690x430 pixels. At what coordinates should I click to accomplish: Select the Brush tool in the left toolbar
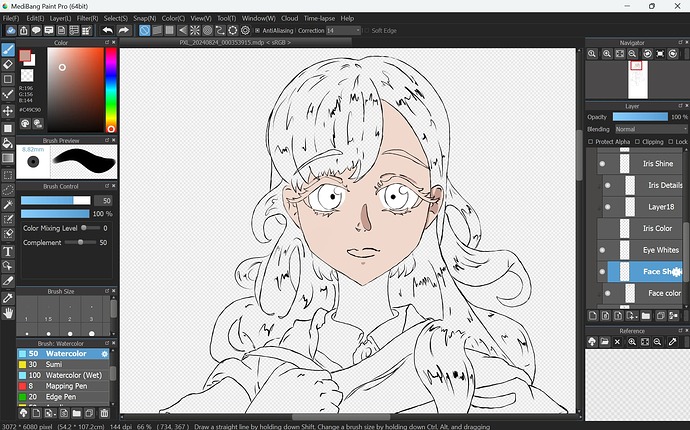pos(8,50)
